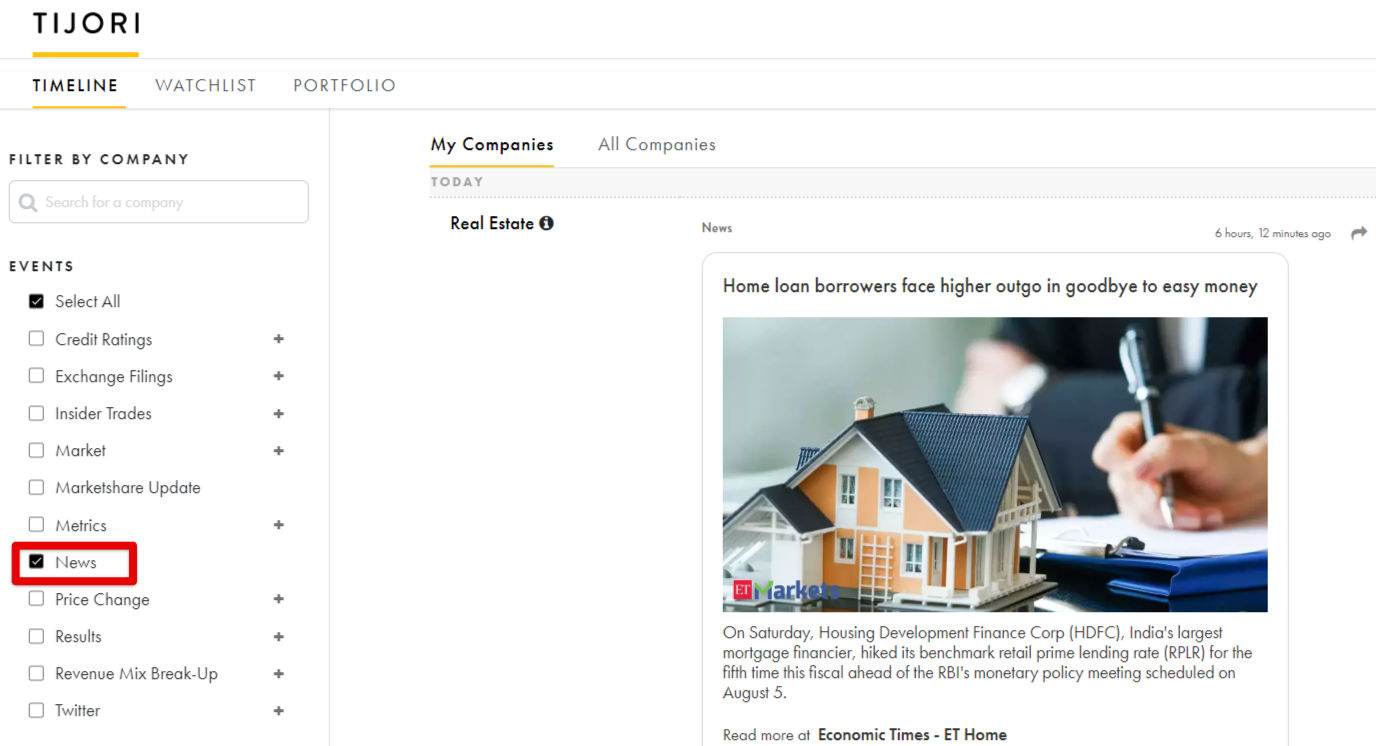
Task: Check the Results filter
Action: [x=37, y=636]
